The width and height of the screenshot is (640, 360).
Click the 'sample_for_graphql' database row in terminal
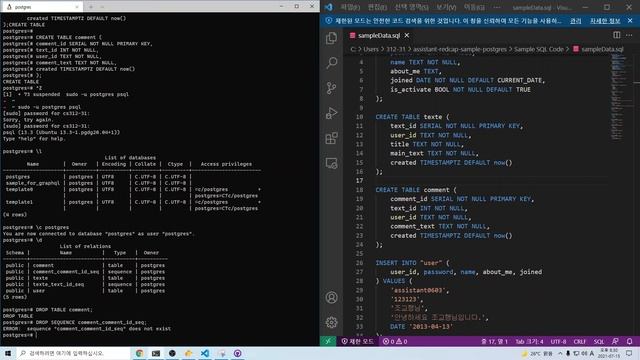[131, 183]
